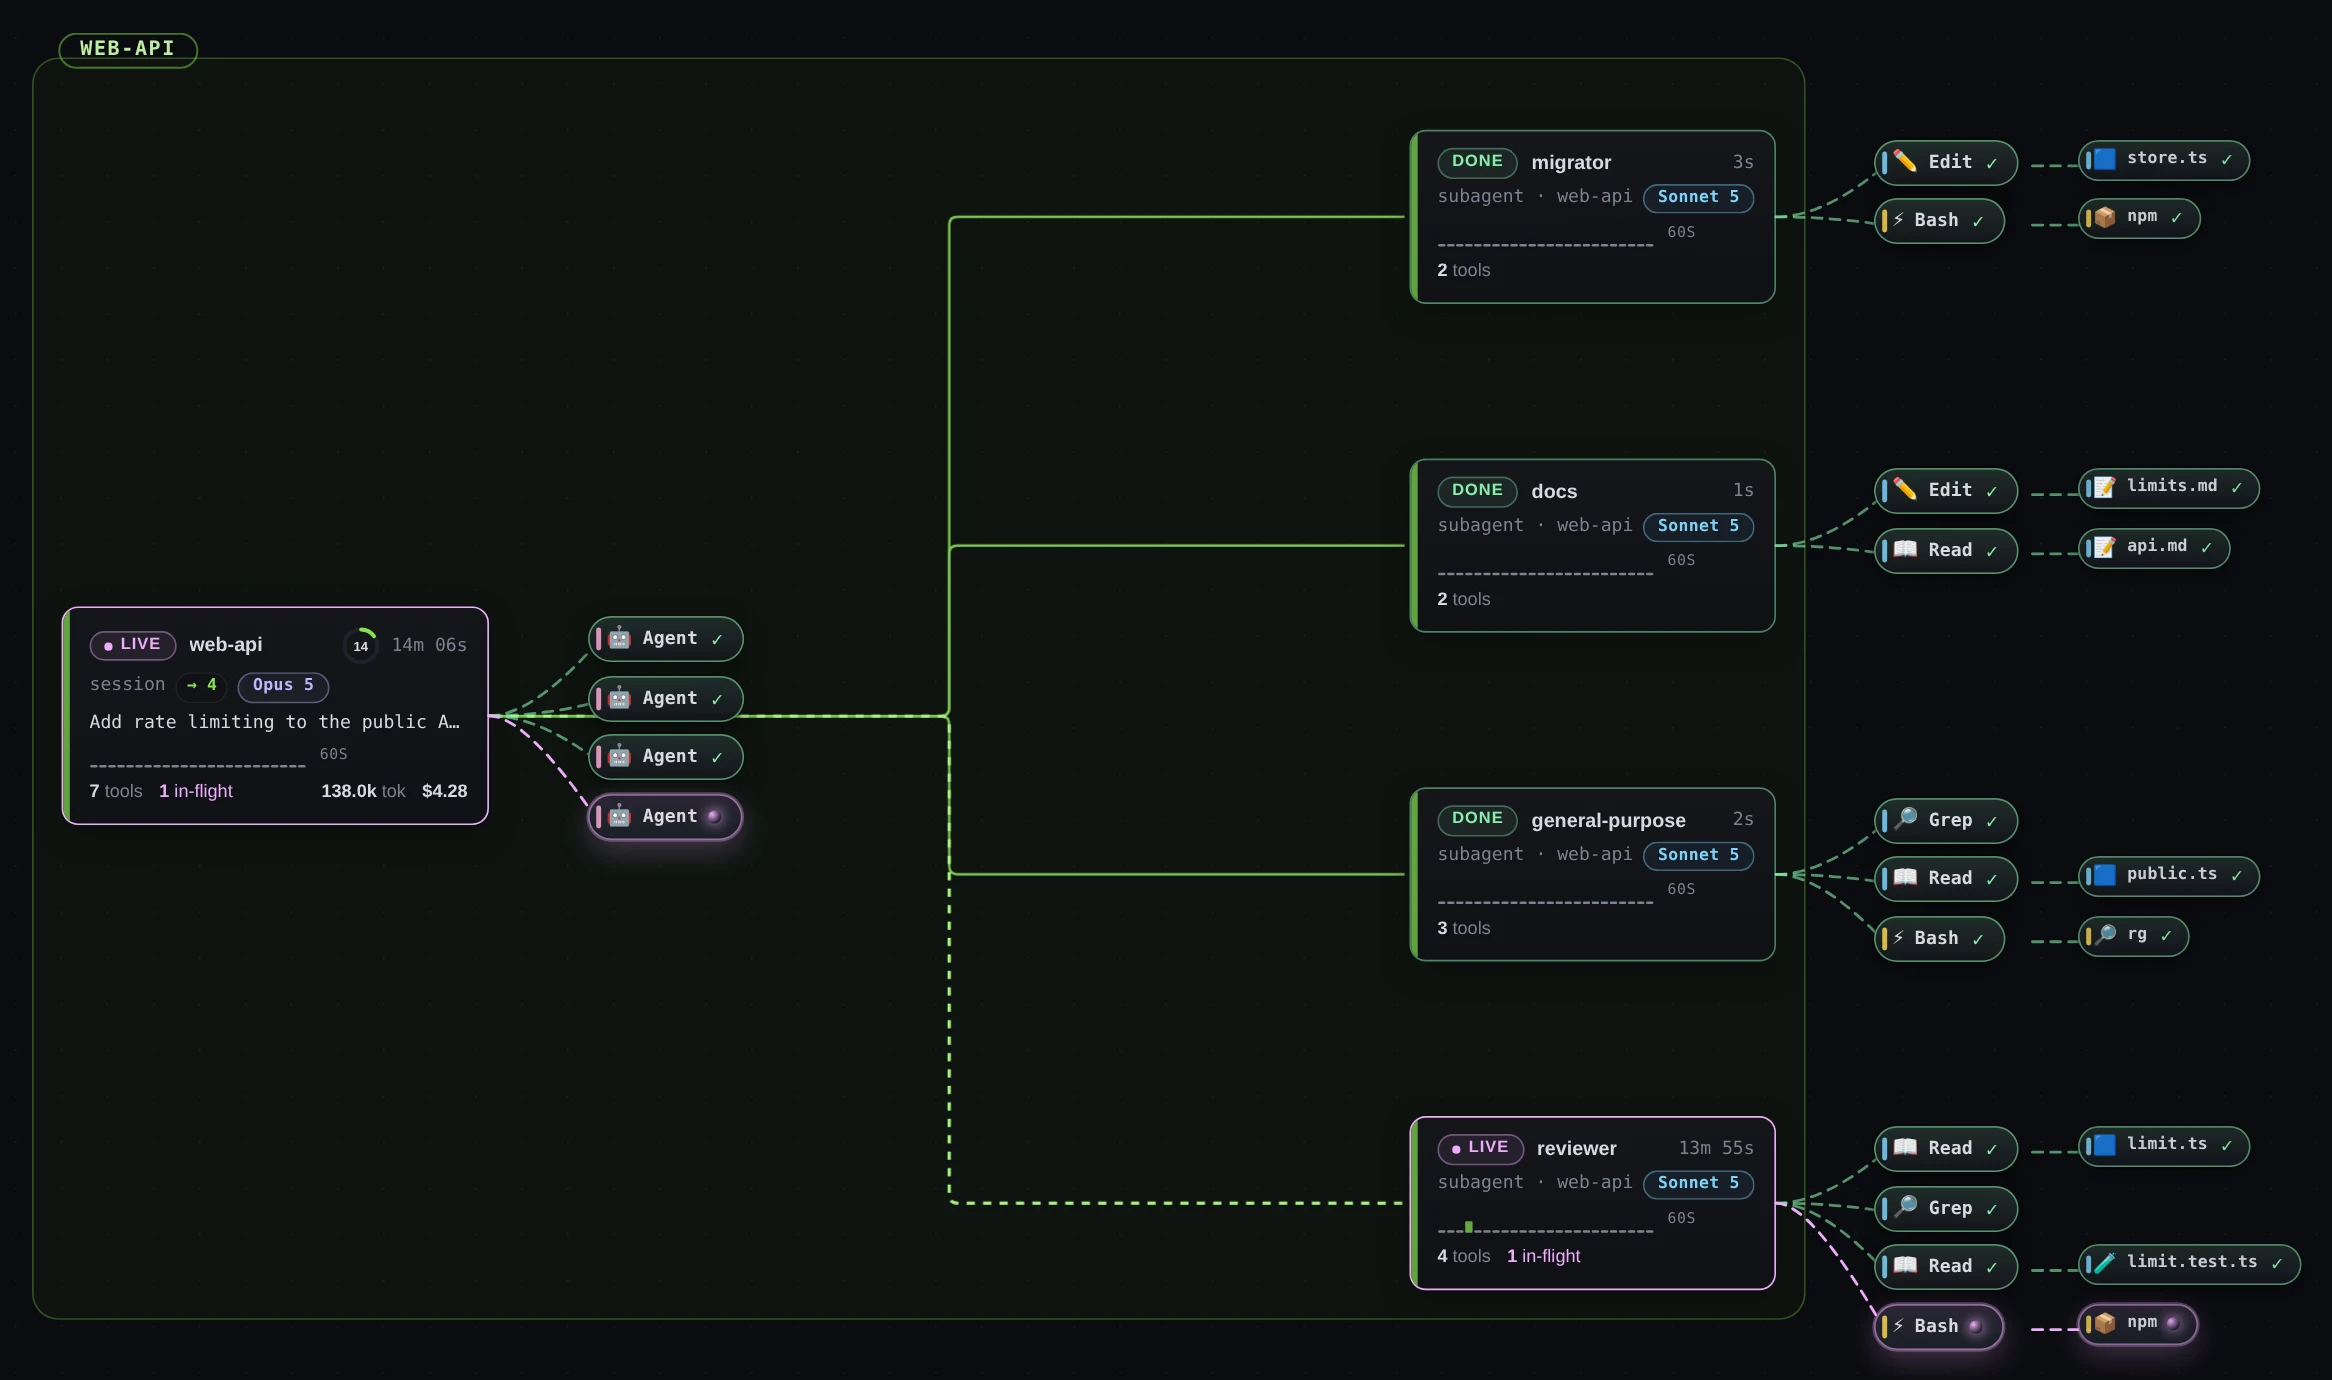Click the test tube icon on limit.test.ts
2332x1380 pixels.
pyautogui.click(x=2104, y=1263)
